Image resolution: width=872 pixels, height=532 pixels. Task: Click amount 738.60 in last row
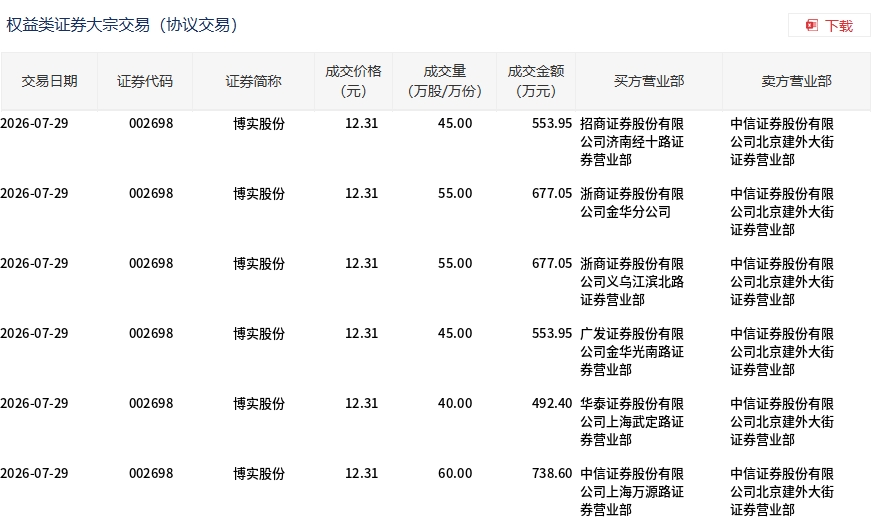click(x=552, y=474)
